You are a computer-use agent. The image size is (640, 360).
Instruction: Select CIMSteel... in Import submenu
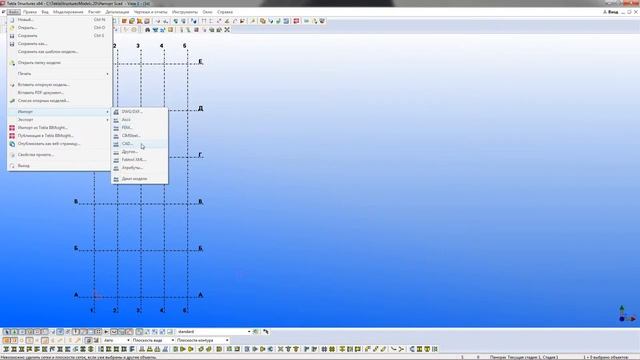140,136
